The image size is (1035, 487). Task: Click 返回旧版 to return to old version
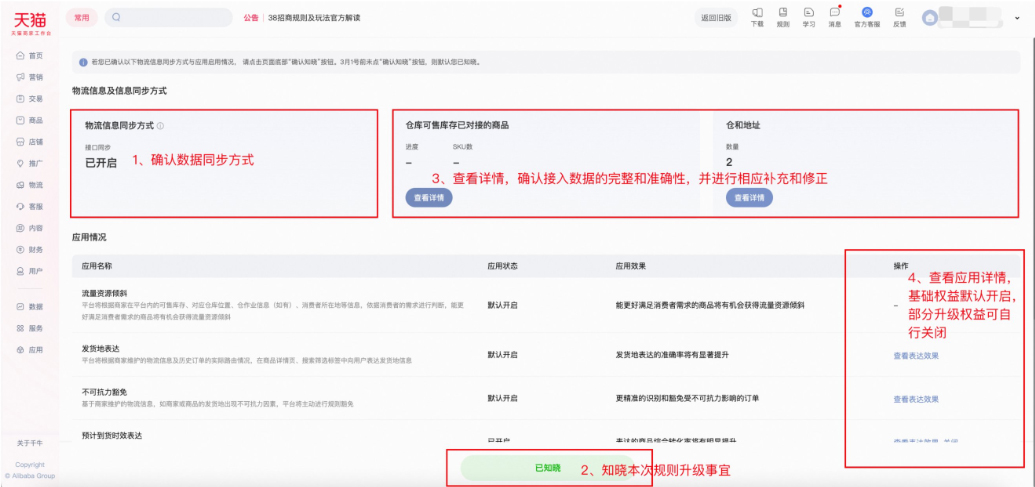[716, 18]
